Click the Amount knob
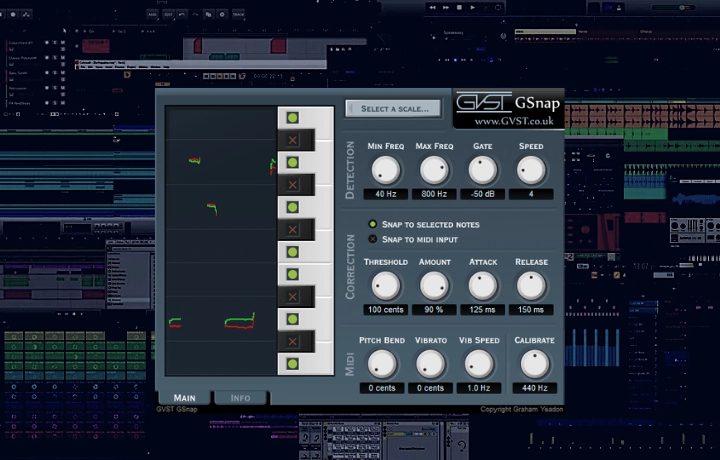 [434, 286]
